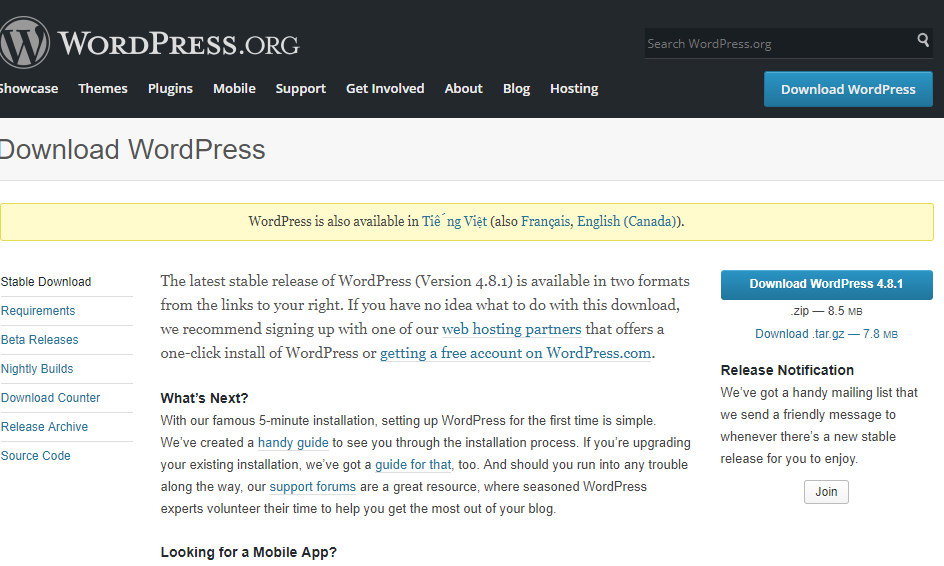The image size is (944, 566).
Task: Open the Tiếng Việt language link
Action: 454,221
